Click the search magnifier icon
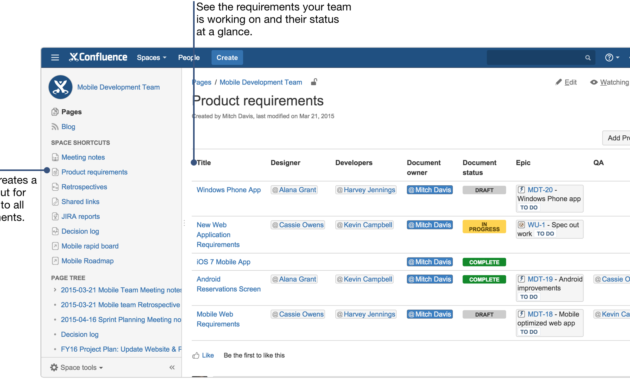The width and height of the screenshot is (630, 380). tap(588, 58)
